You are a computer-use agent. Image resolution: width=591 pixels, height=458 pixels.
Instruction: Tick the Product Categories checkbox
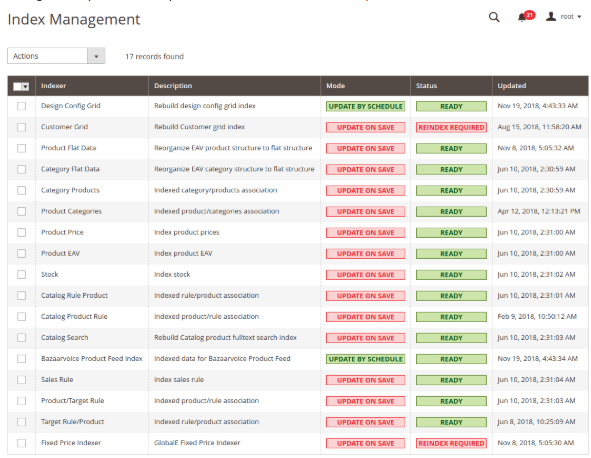[x=21, y=211]
